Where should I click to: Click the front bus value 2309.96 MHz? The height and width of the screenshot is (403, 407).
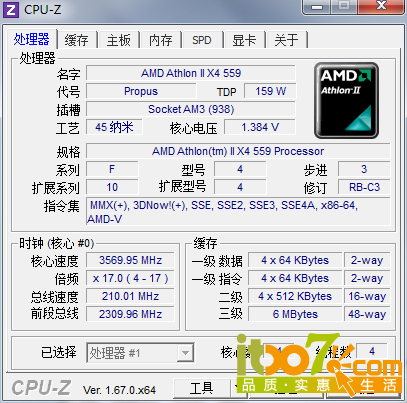pyautogui.click(x=130, y=314)
